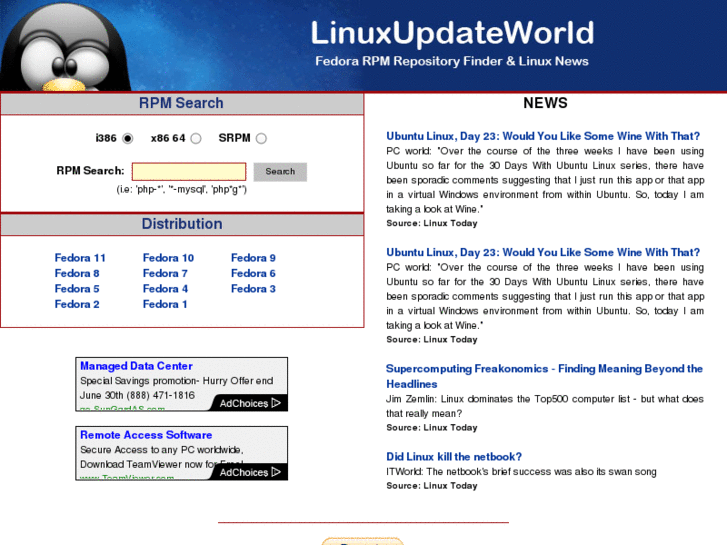Viewport: 727px width, 545px height.
Task: Open the Fedora 7 distribution link
Action: (165, 273)
